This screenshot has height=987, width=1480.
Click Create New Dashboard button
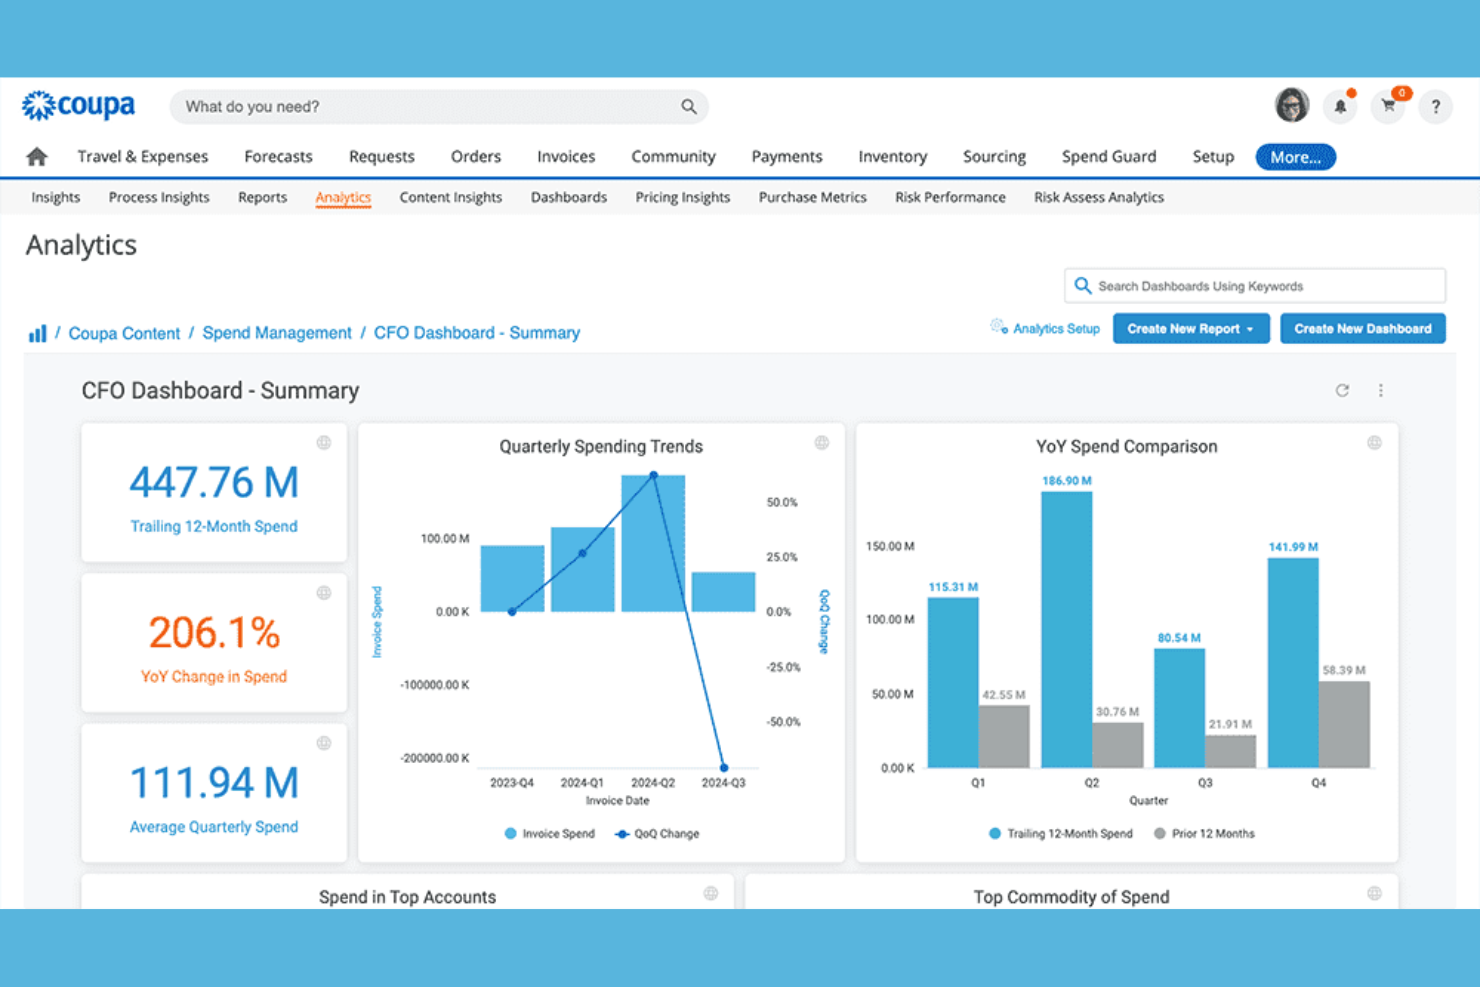click(x=1363, y=328)
